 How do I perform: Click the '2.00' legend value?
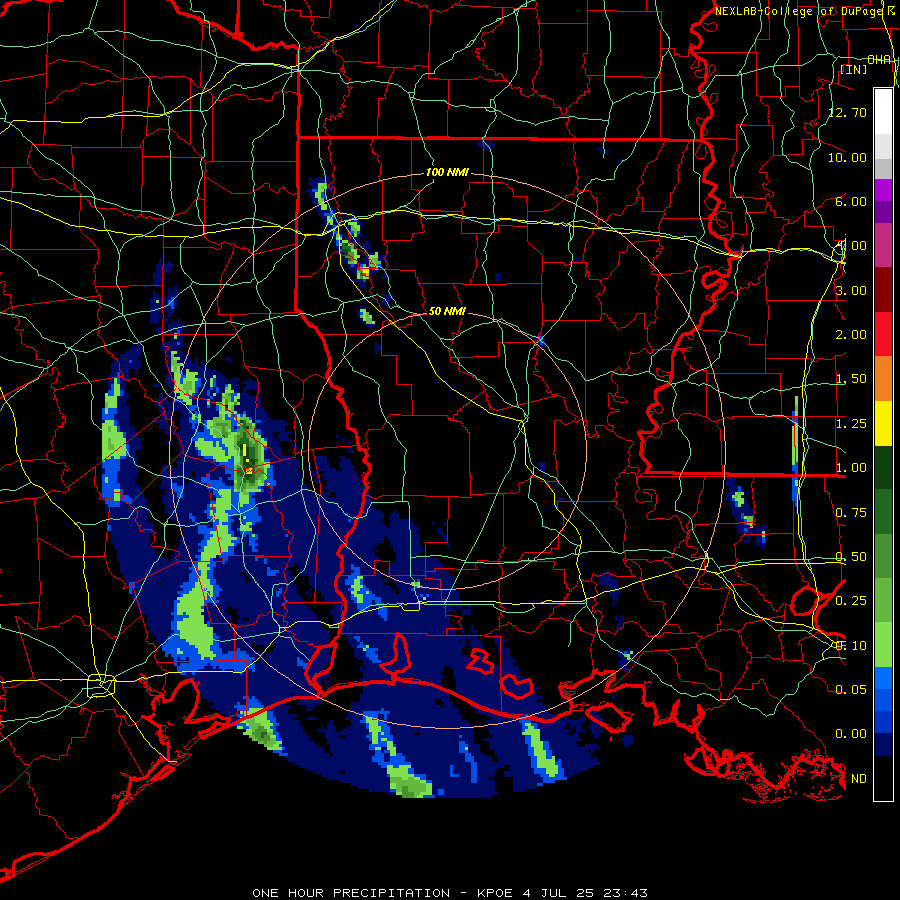(851, 334)
